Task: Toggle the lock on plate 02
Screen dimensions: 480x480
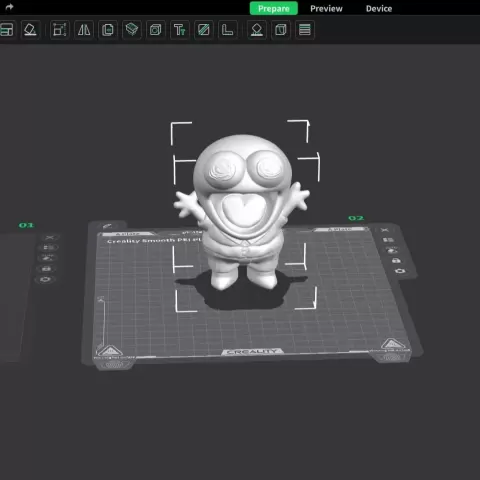Action: click(x=396, y=260)
